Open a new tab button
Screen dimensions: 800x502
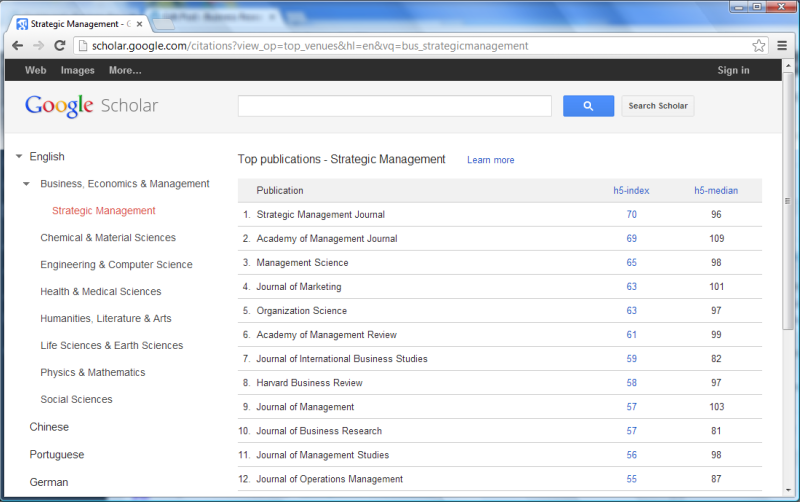tap(163, 24)
